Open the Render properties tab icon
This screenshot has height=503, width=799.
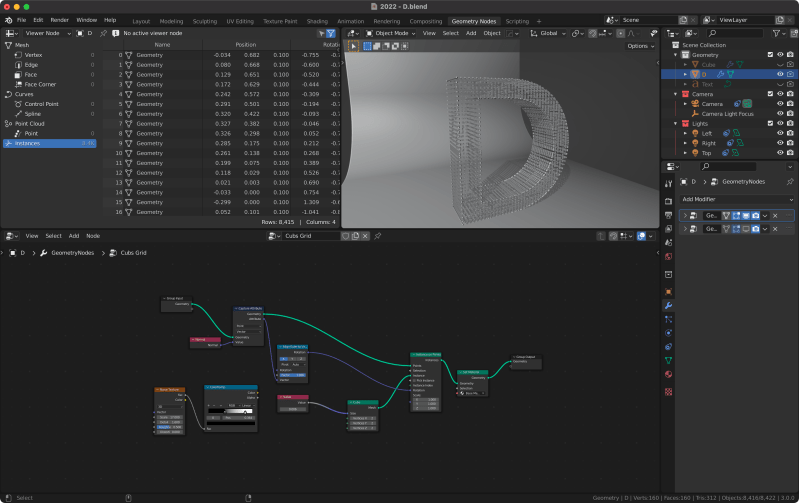(x=668, y=201)
